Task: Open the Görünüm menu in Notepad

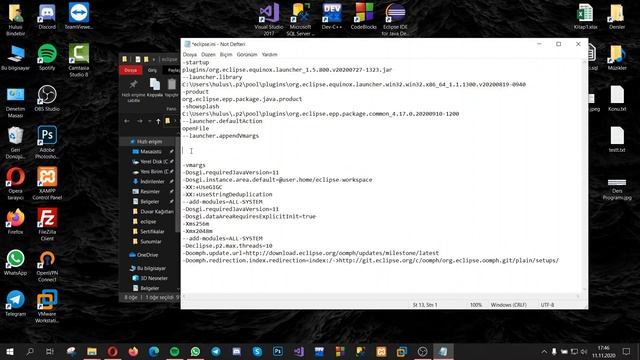Action: pyautogui.click(x=247, y=54)
